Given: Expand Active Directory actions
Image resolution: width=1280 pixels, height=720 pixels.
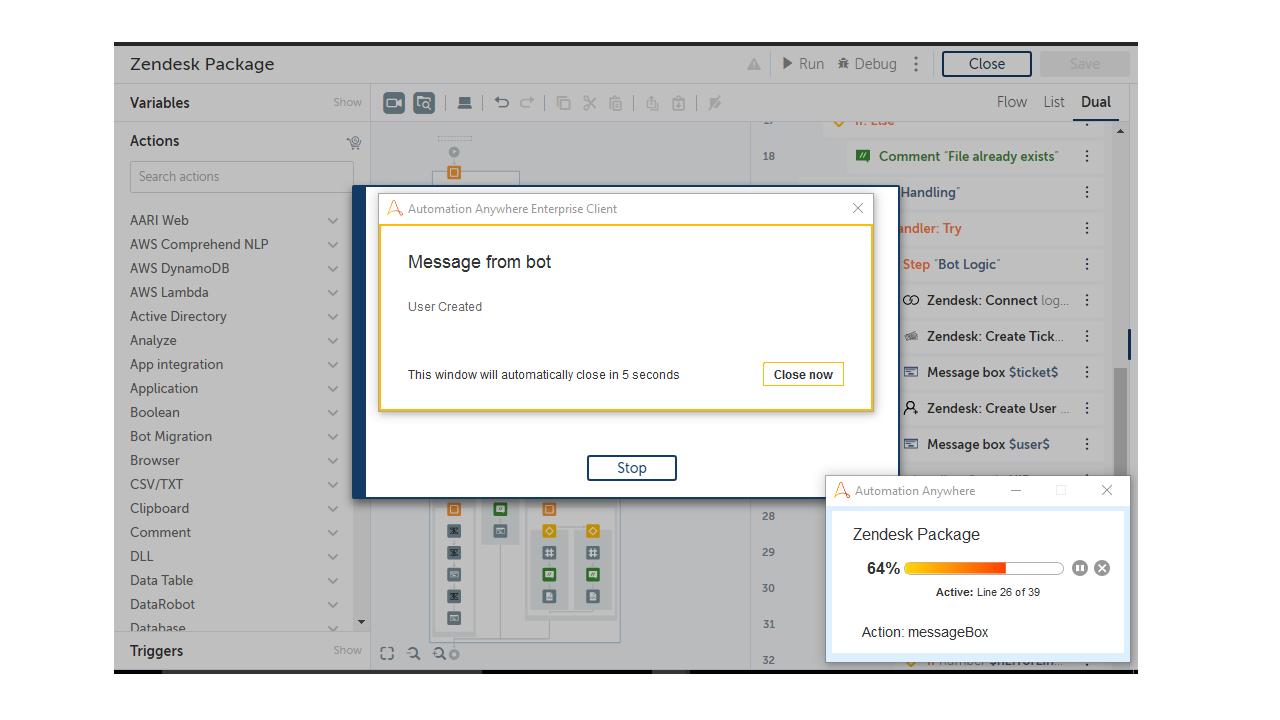Looking at the screenshot, I should 333,316.
